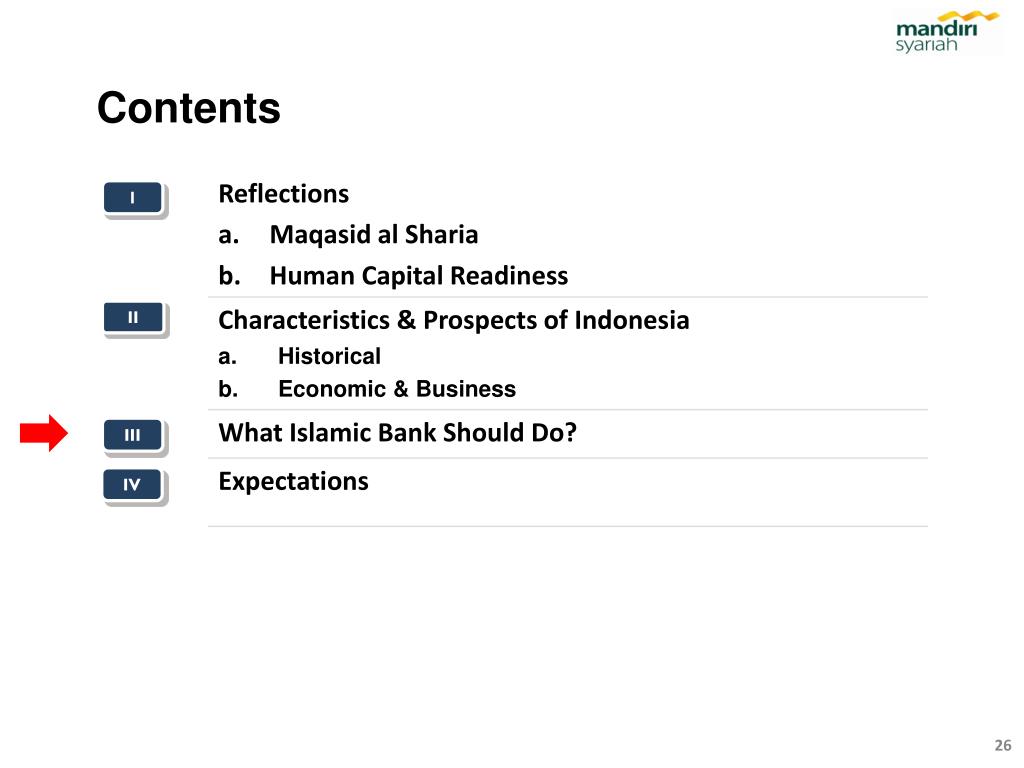Open the Expectations section
1024x768 pixels.
(x=293, y=482)
